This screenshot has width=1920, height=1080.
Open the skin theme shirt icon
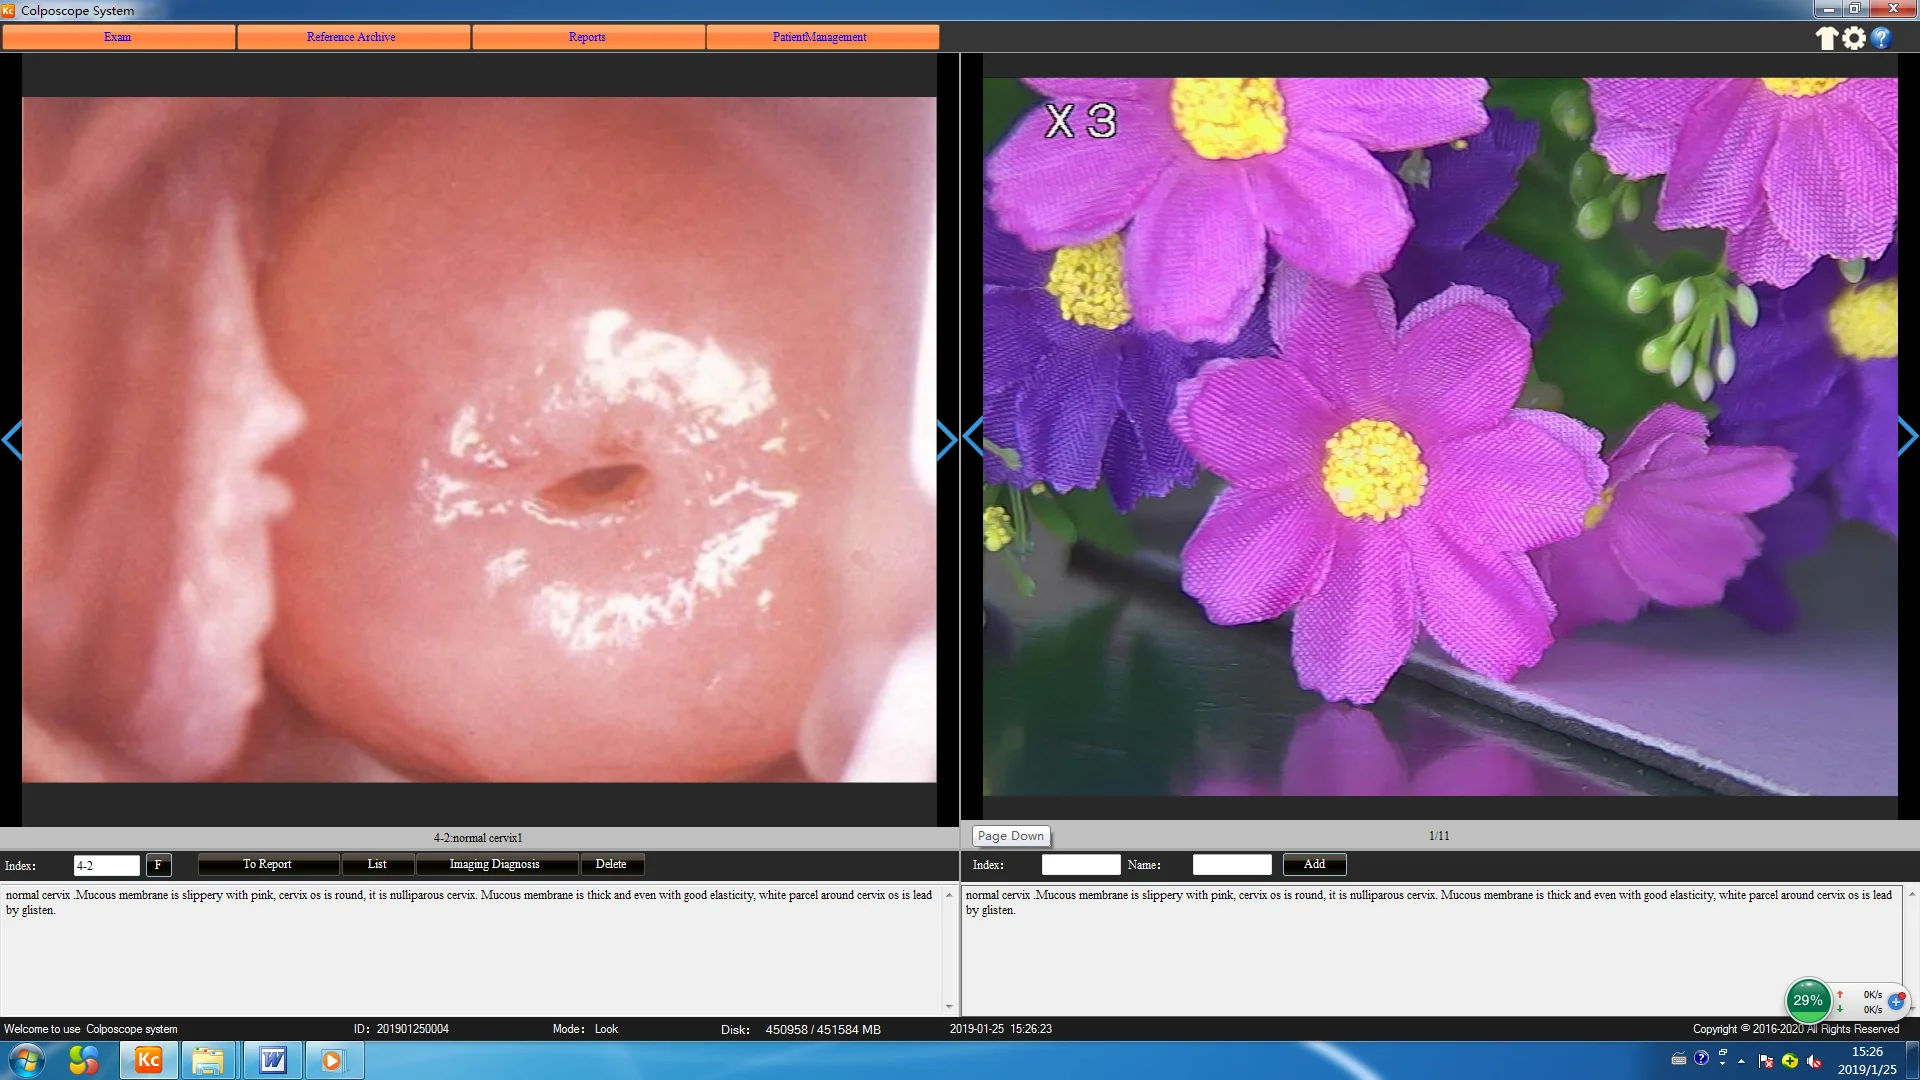1826,38
